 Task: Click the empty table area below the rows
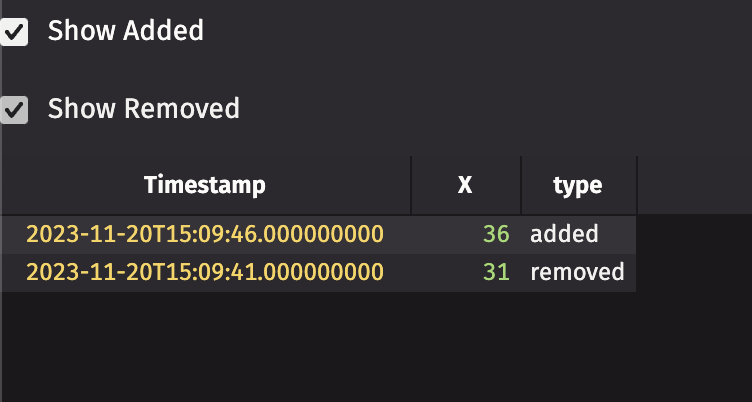click(320, 345)
